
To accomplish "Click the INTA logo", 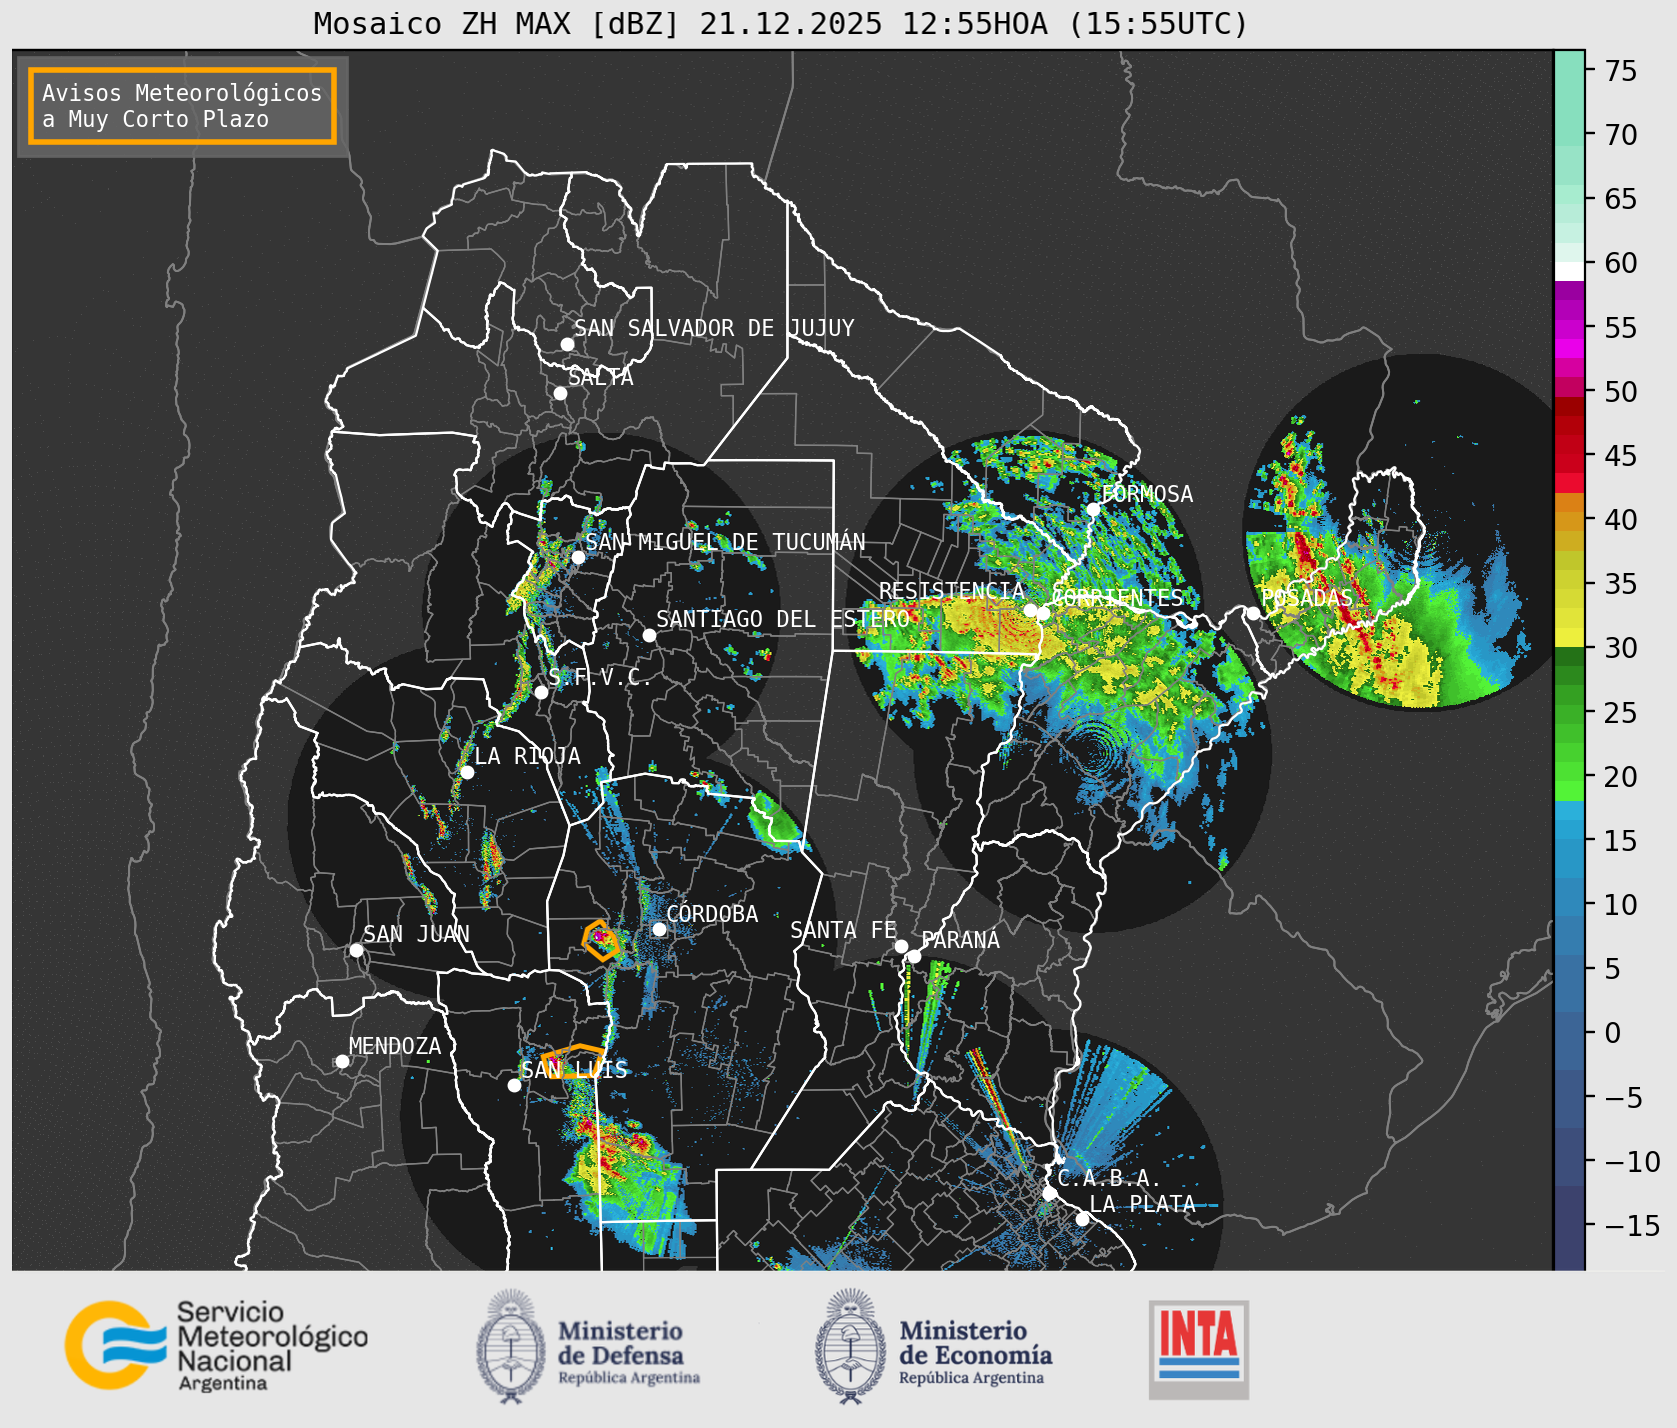I will click(1198, 1349).
